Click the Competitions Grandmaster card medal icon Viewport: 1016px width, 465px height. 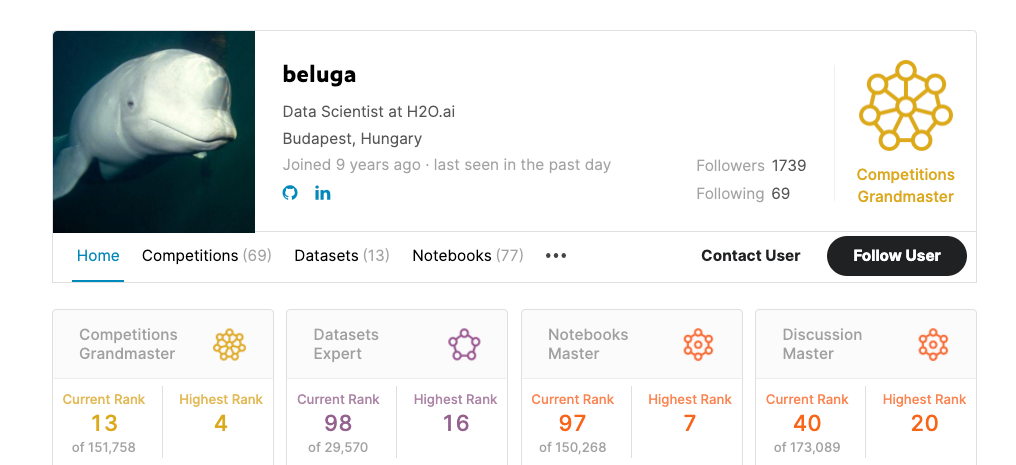(229, 345)
